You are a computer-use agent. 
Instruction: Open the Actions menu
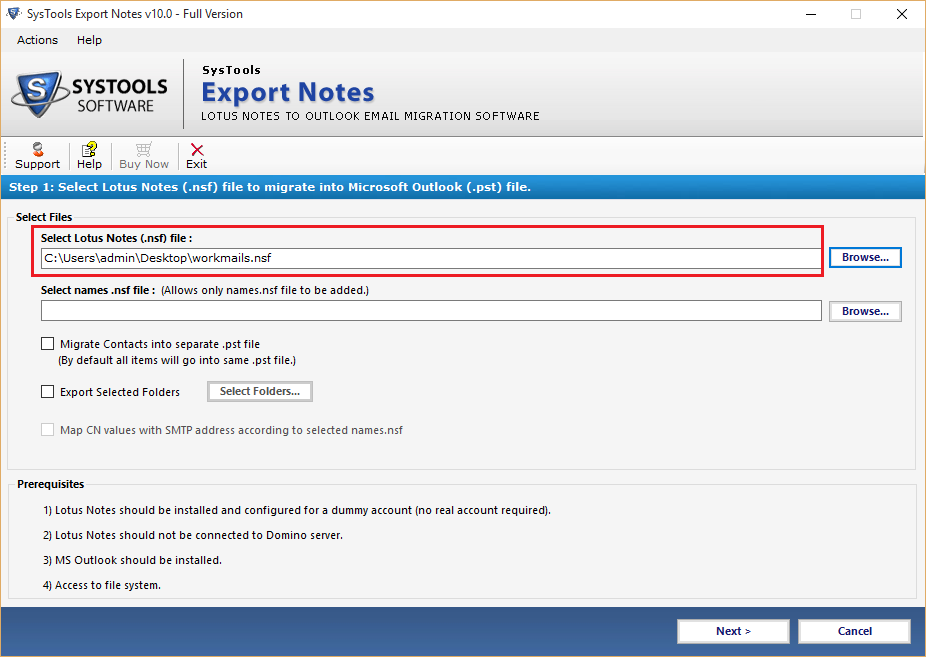click(37, 40)
